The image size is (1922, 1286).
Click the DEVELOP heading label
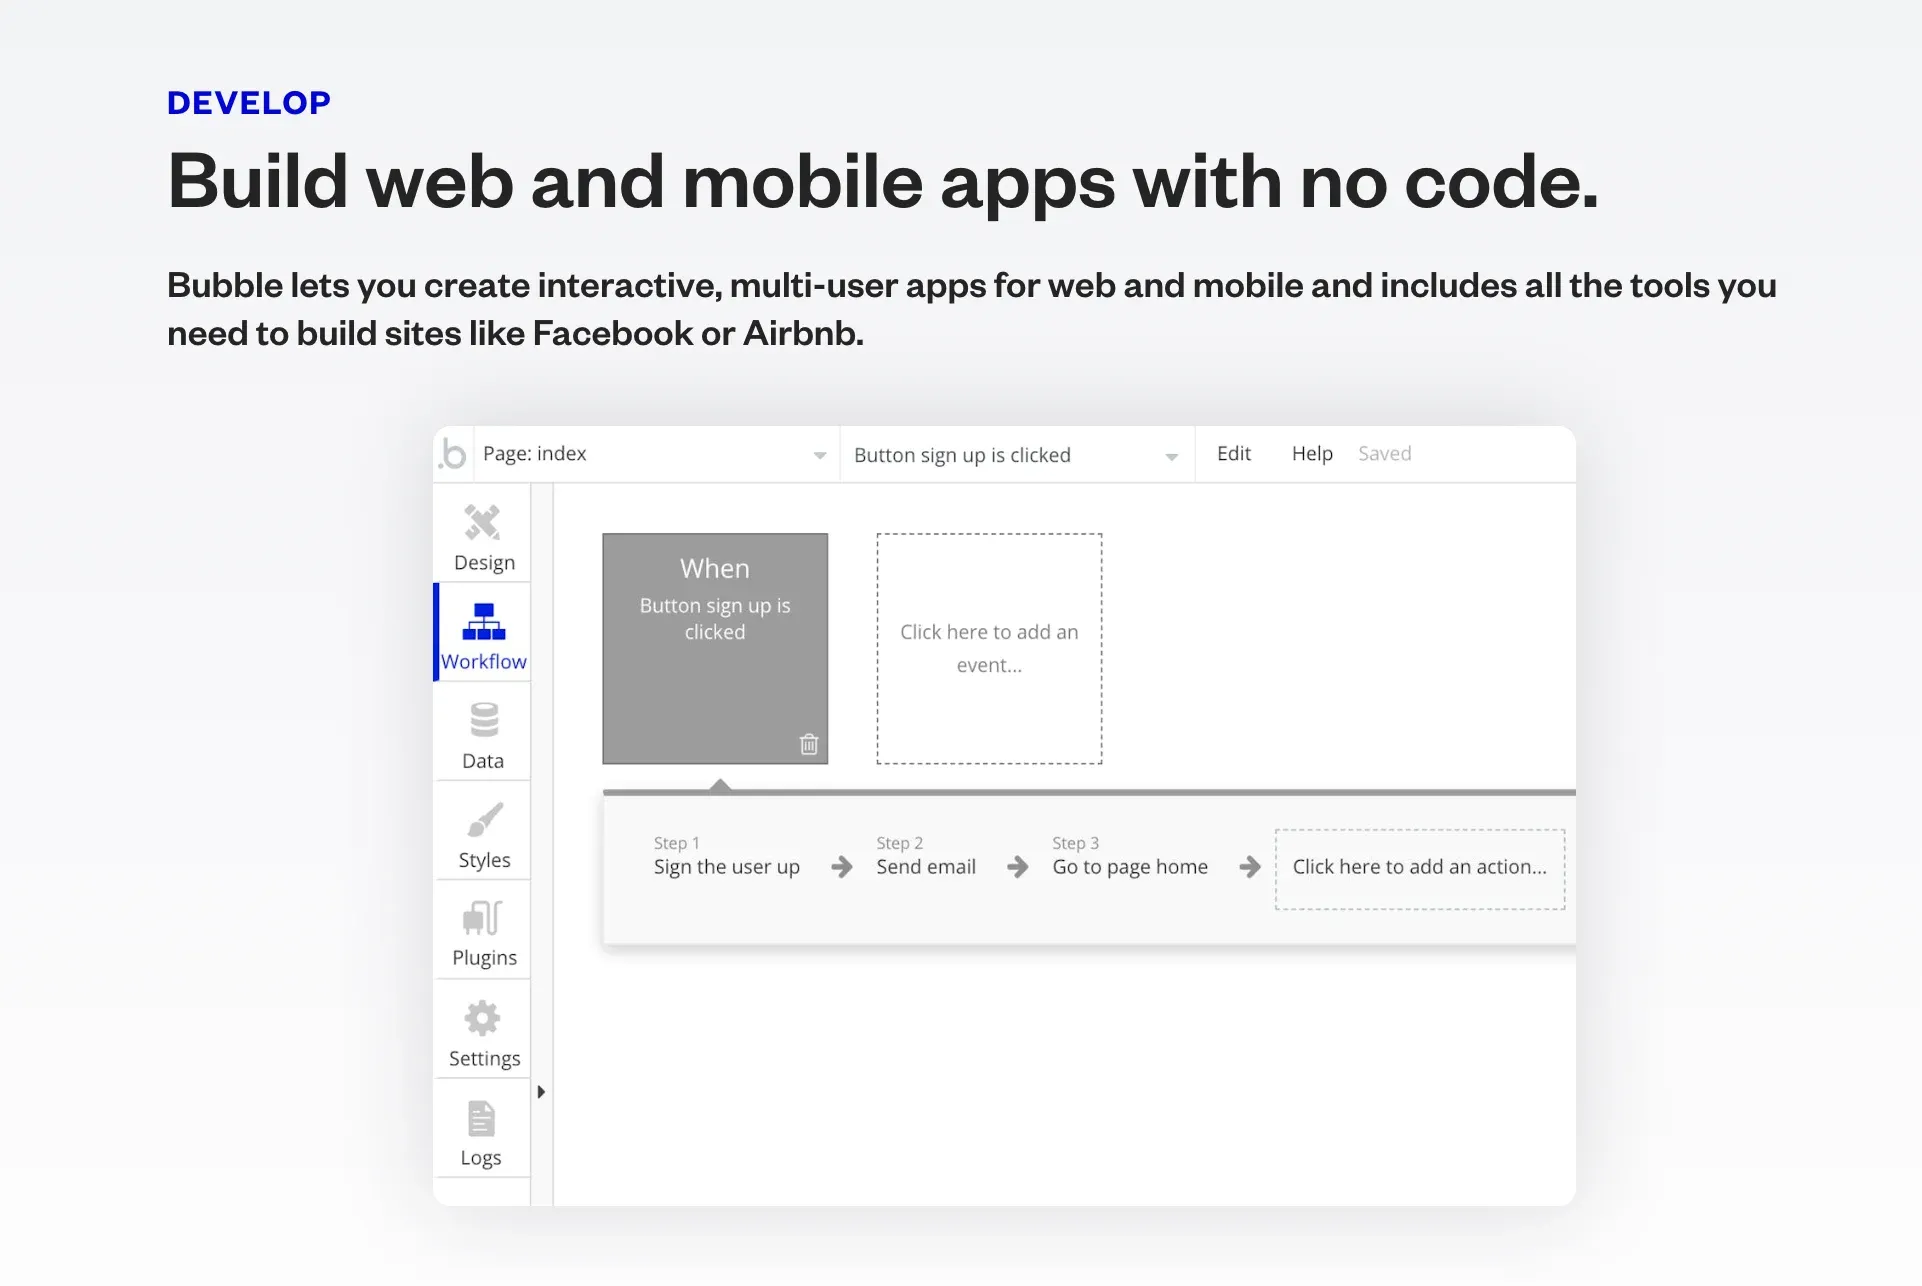249,103
